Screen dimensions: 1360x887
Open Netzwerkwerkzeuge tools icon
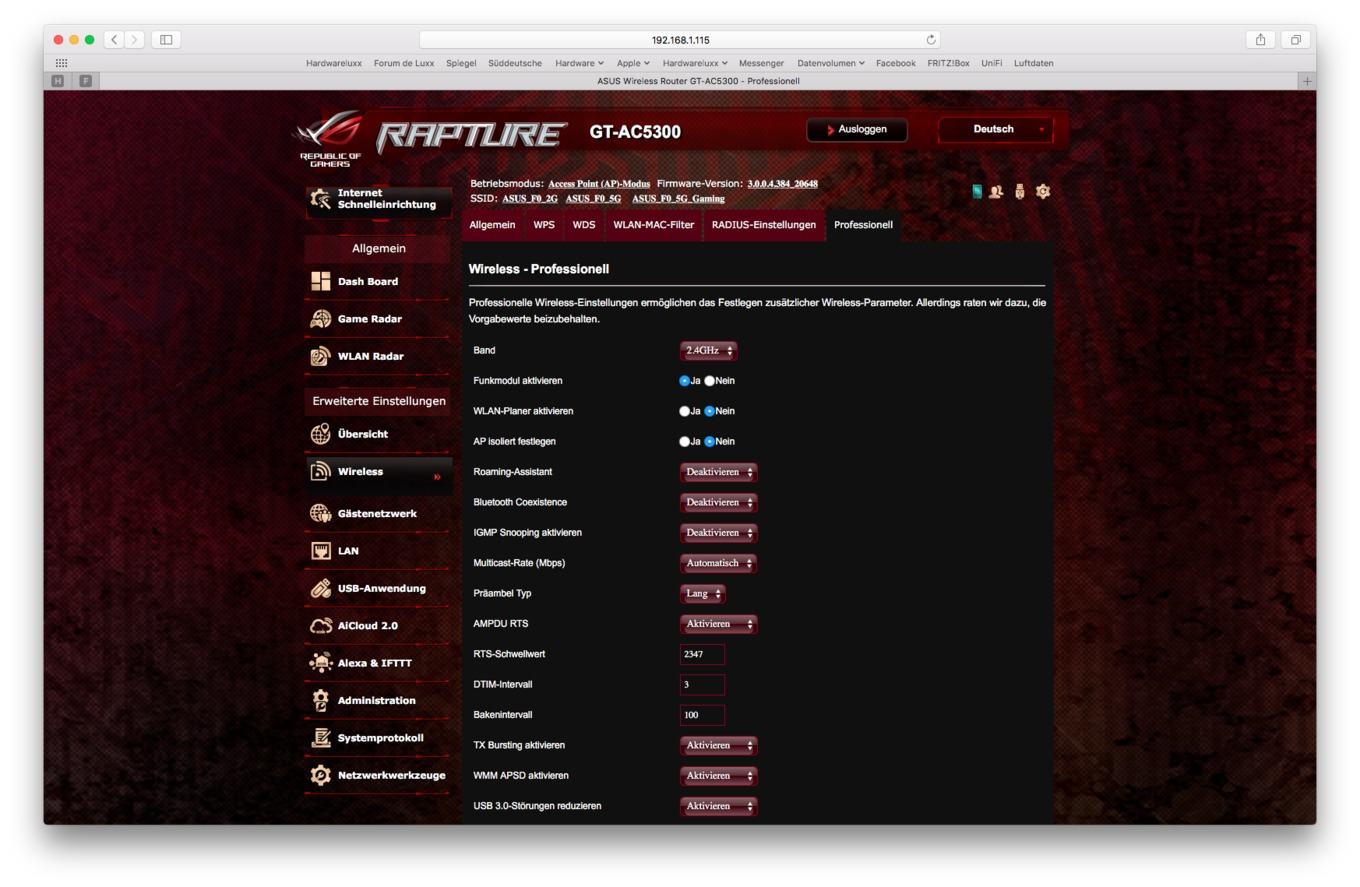tap(320, 775)
